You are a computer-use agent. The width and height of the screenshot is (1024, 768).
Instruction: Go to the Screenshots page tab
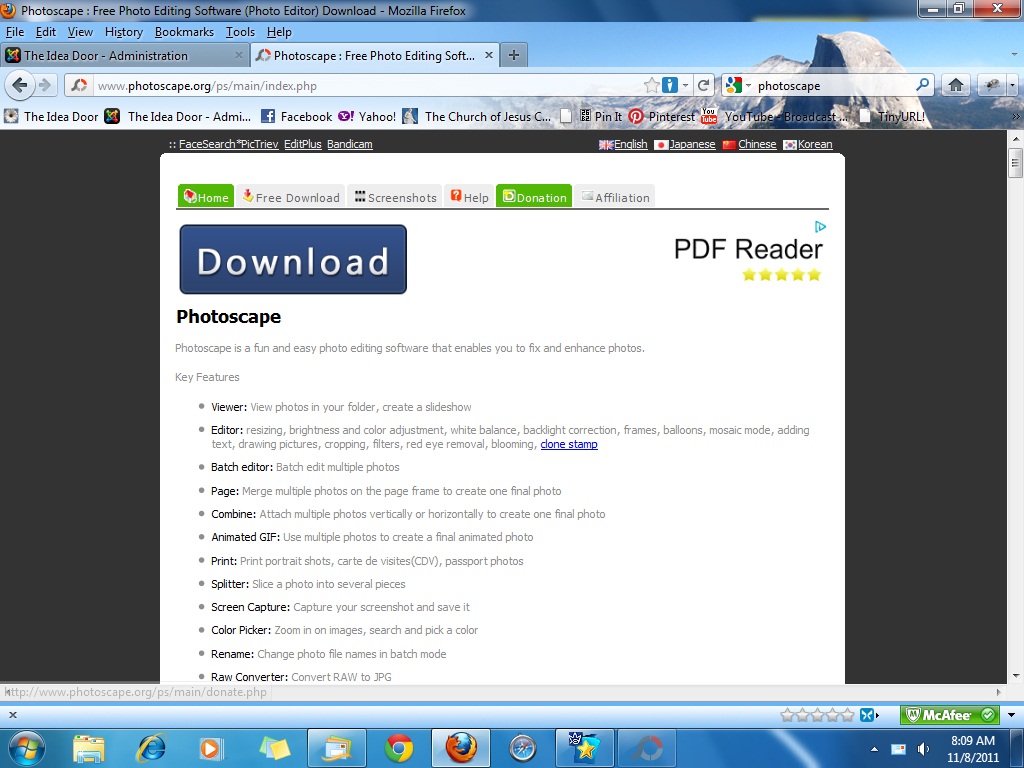coord(395,197)
